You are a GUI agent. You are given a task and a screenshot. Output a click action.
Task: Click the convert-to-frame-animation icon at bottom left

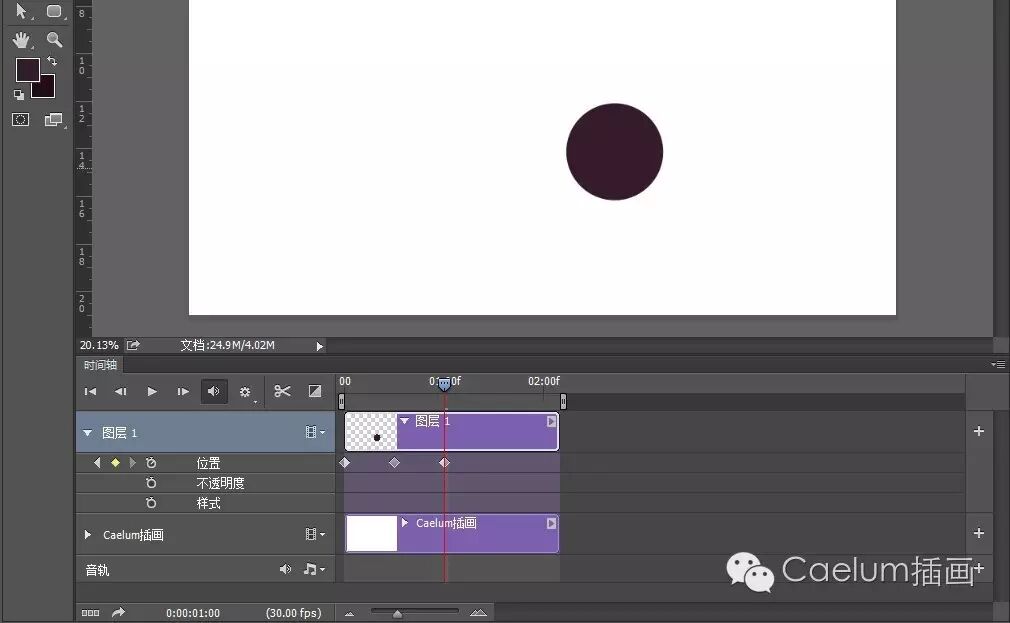click(92, 612)
